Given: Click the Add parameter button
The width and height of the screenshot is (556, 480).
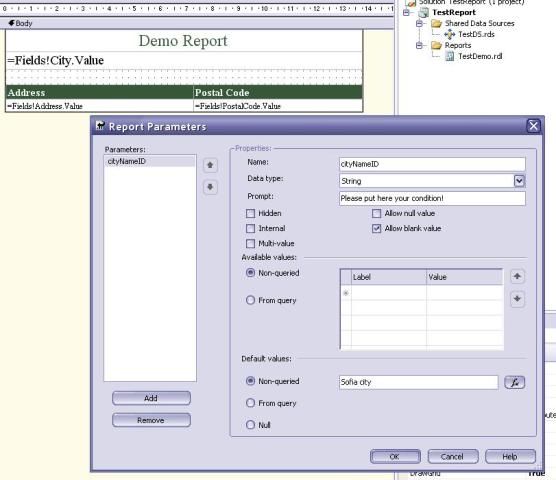Looking at the screenshot, I should click(x=151, y=398).
